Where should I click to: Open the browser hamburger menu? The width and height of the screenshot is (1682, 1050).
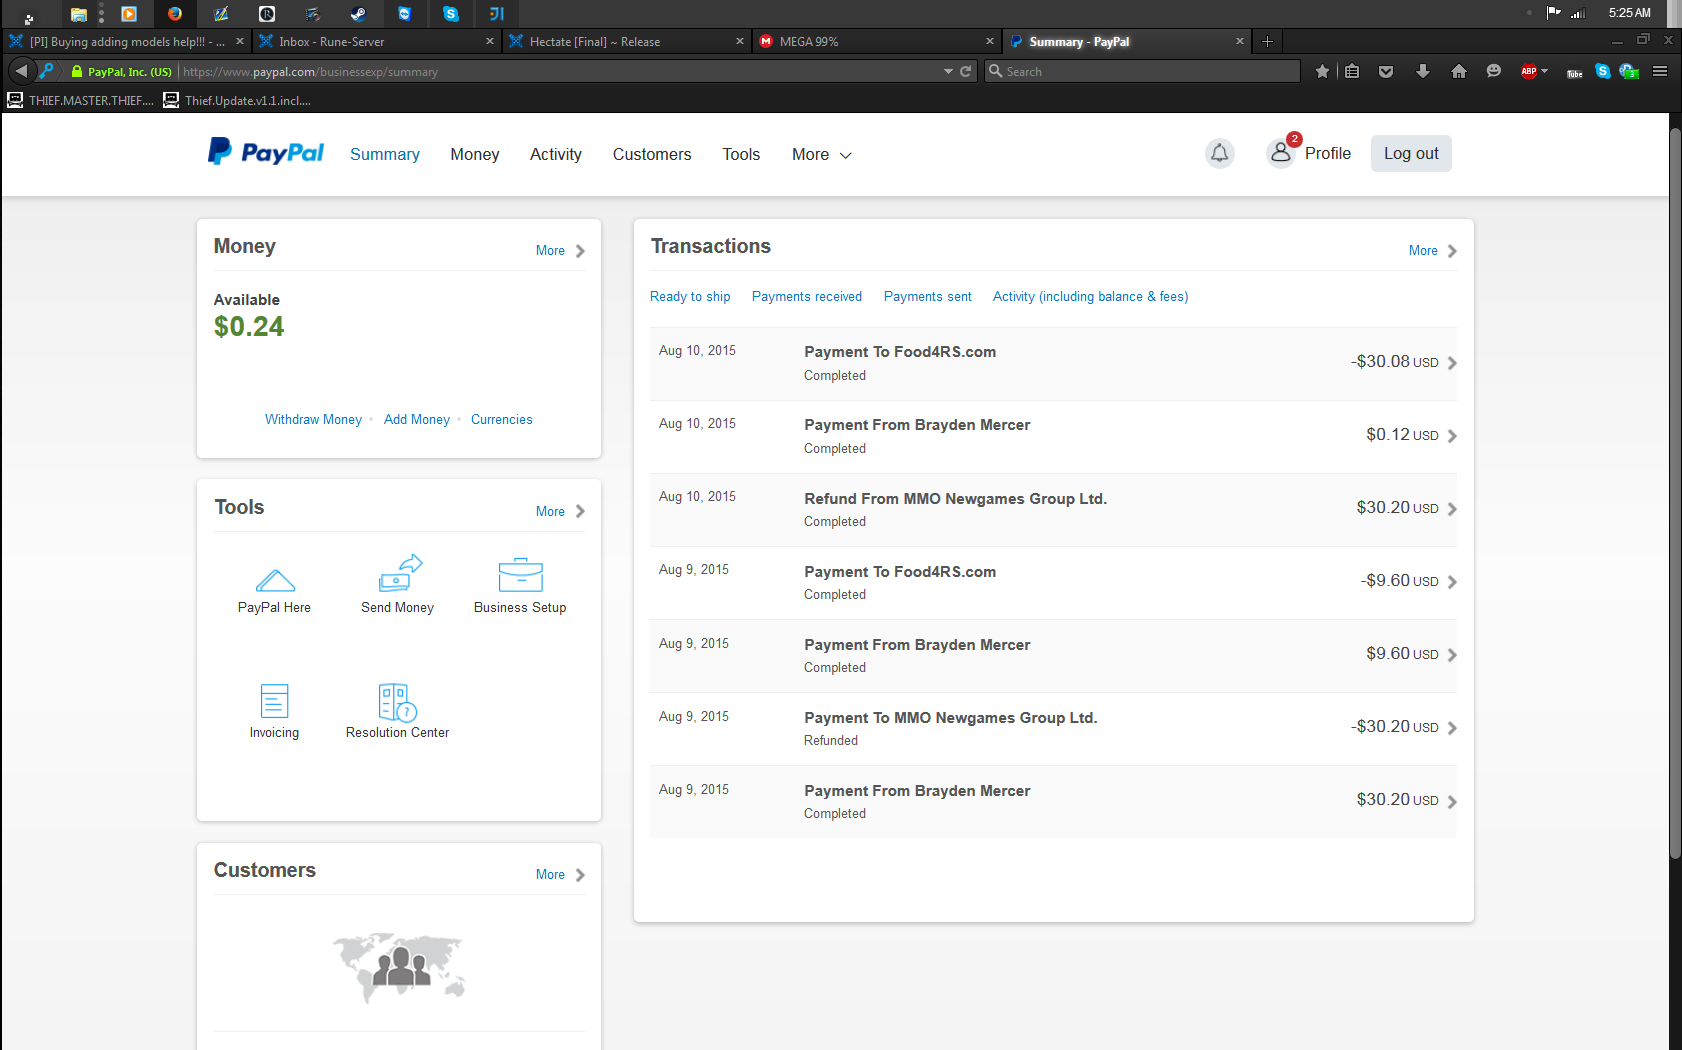[1660, 71]
